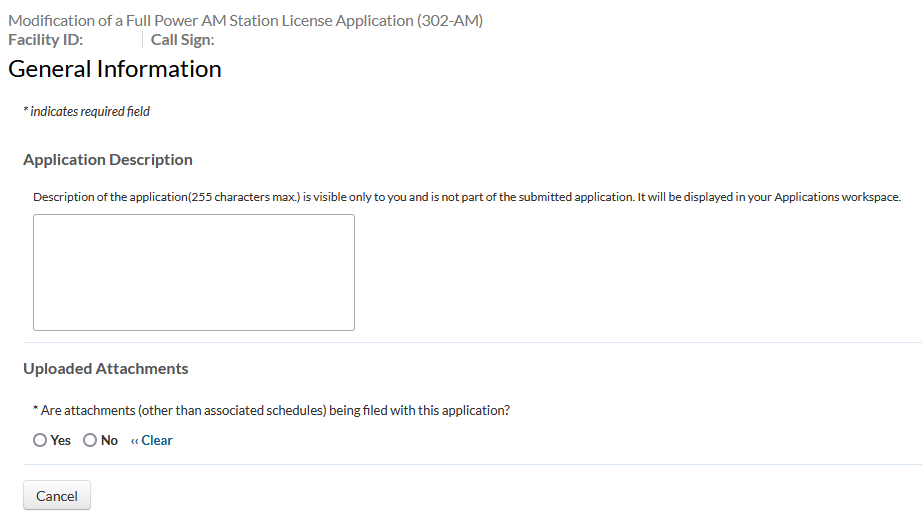Click the General Information heading
This screenshot has width=922, height=525.
tap(115, 69)
